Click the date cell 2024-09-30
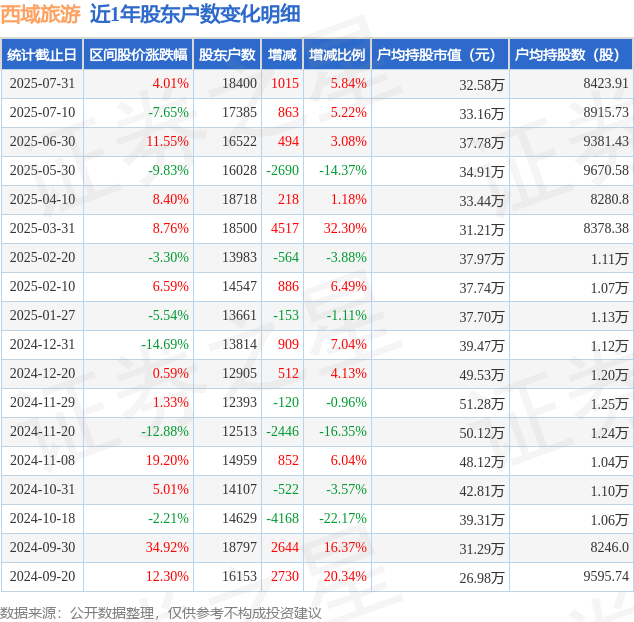The width and height of the screenshot is (634, 622). (42, 547)
